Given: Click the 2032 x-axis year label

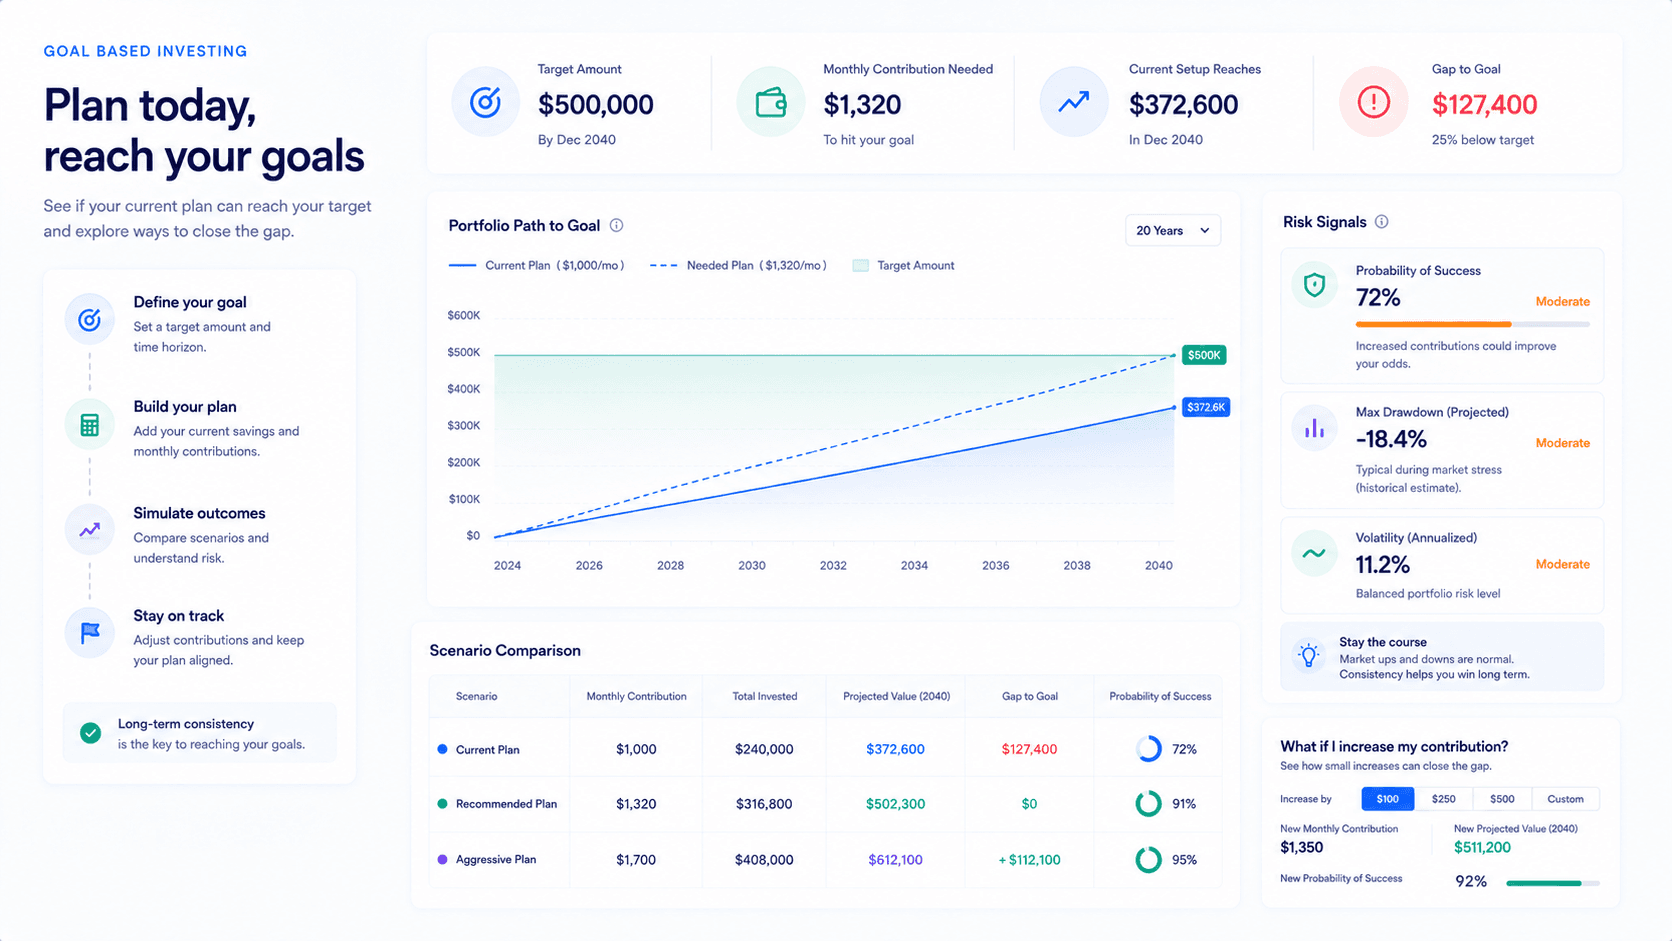Looking at the screenshot, I should point(833,566).
